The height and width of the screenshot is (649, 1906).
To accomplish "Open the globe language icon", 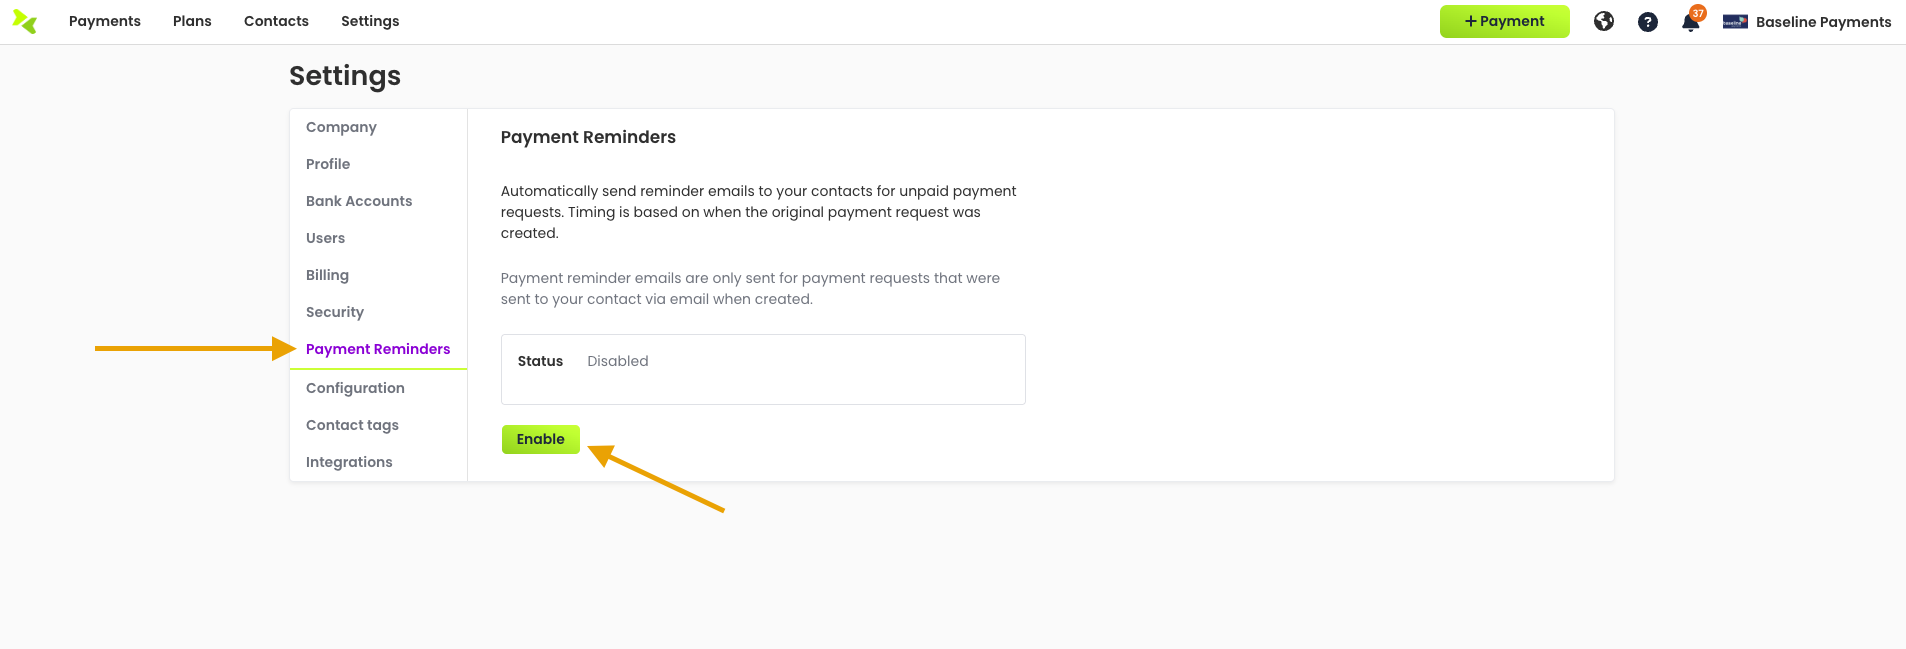I will pos(1604,21).
